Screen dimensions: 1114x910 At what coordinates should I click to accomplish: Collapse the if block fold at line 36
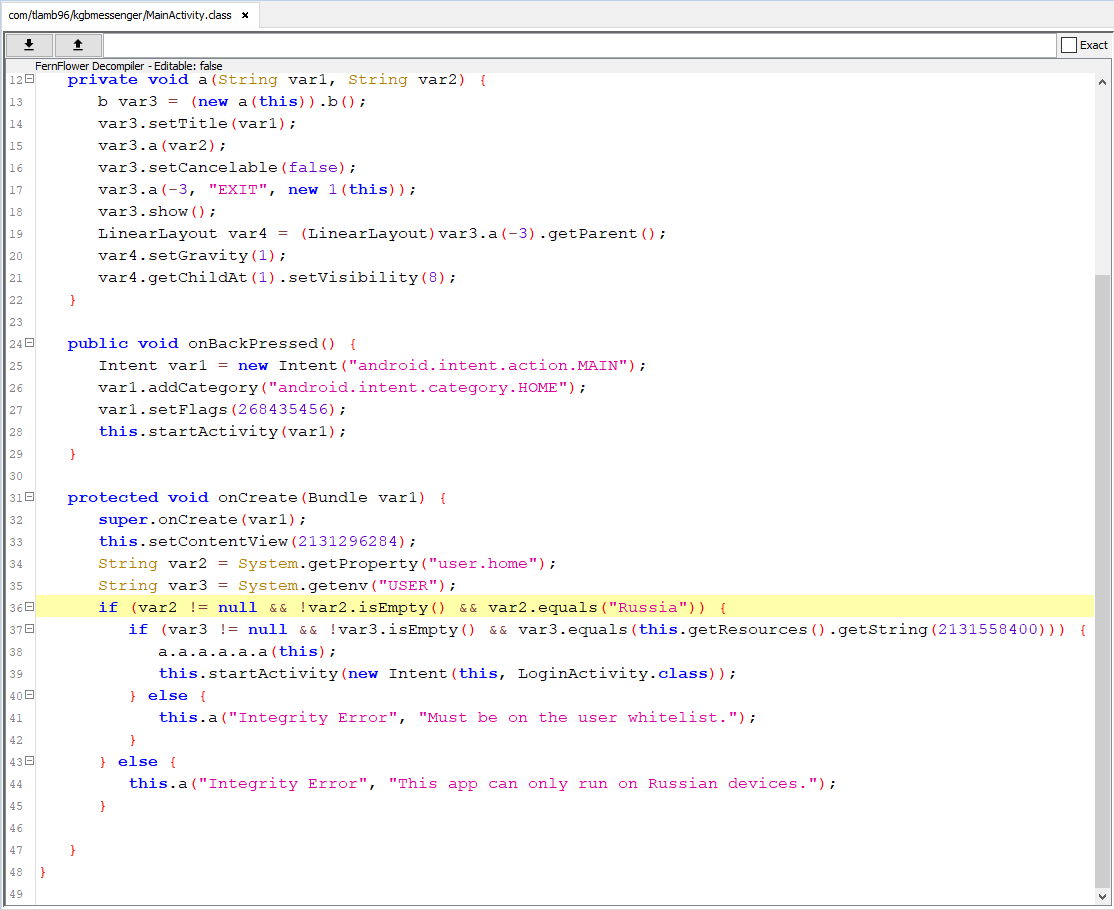click(x=30, y=607)
